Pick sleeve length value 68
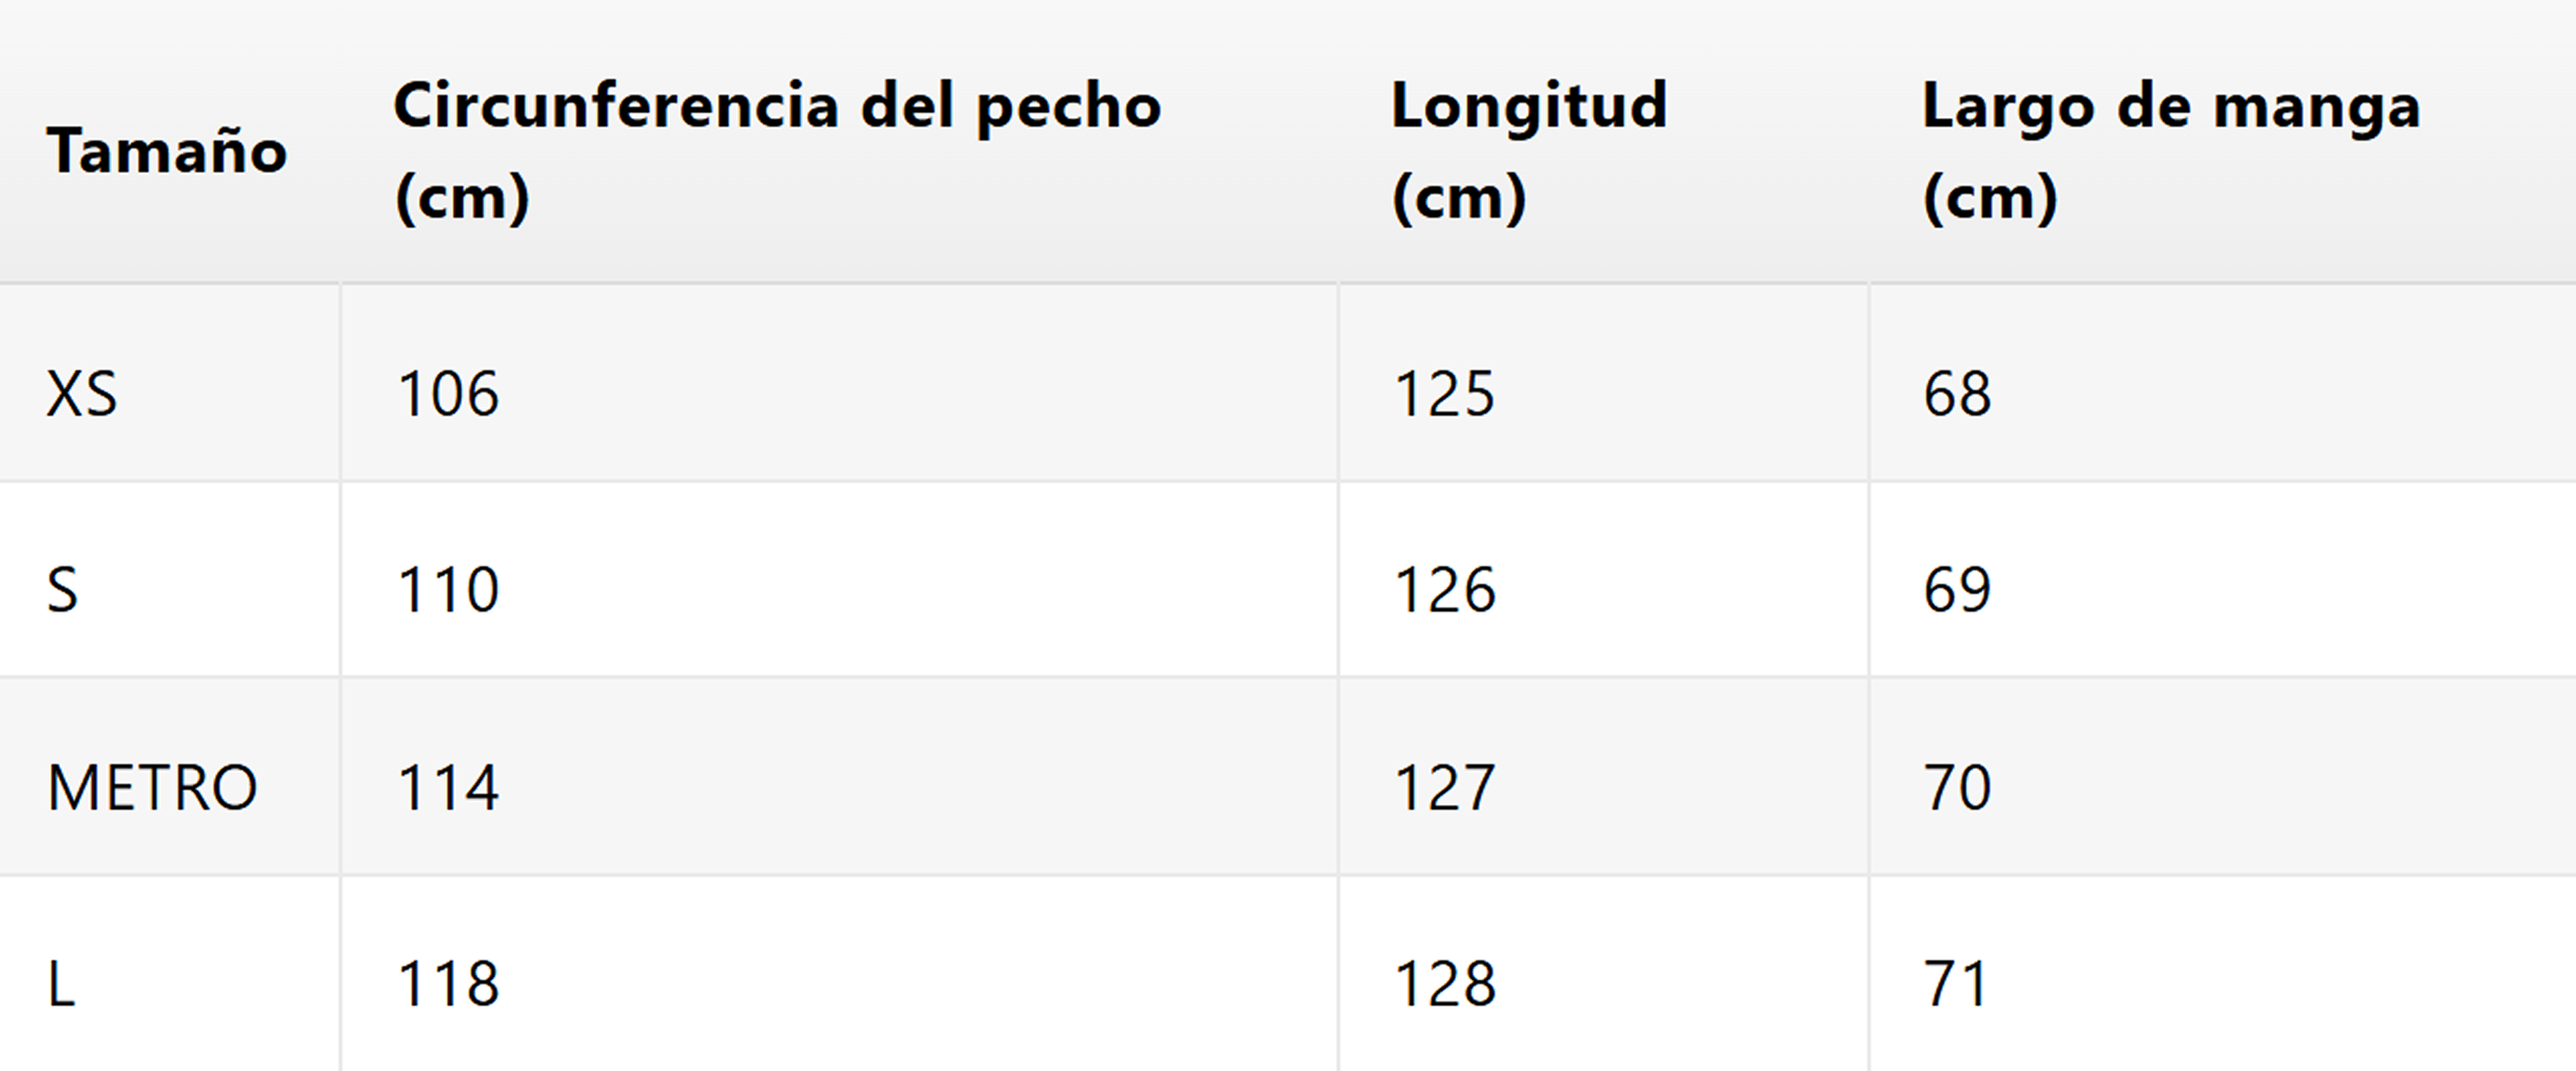The image size is (2576, 1071). click(1957, 393)
